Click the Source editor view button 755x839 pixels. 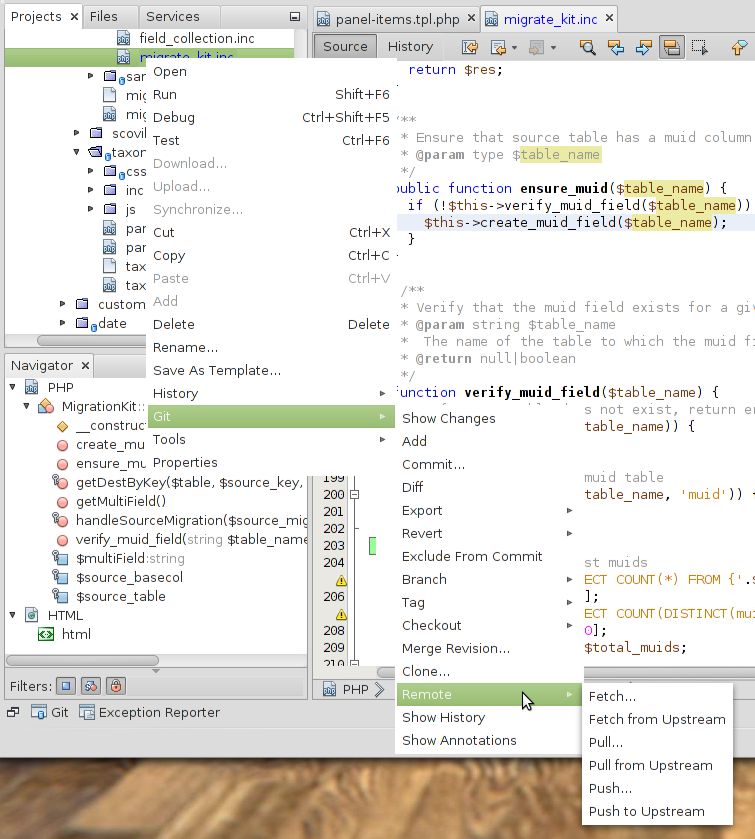click(x=345, y=47)
